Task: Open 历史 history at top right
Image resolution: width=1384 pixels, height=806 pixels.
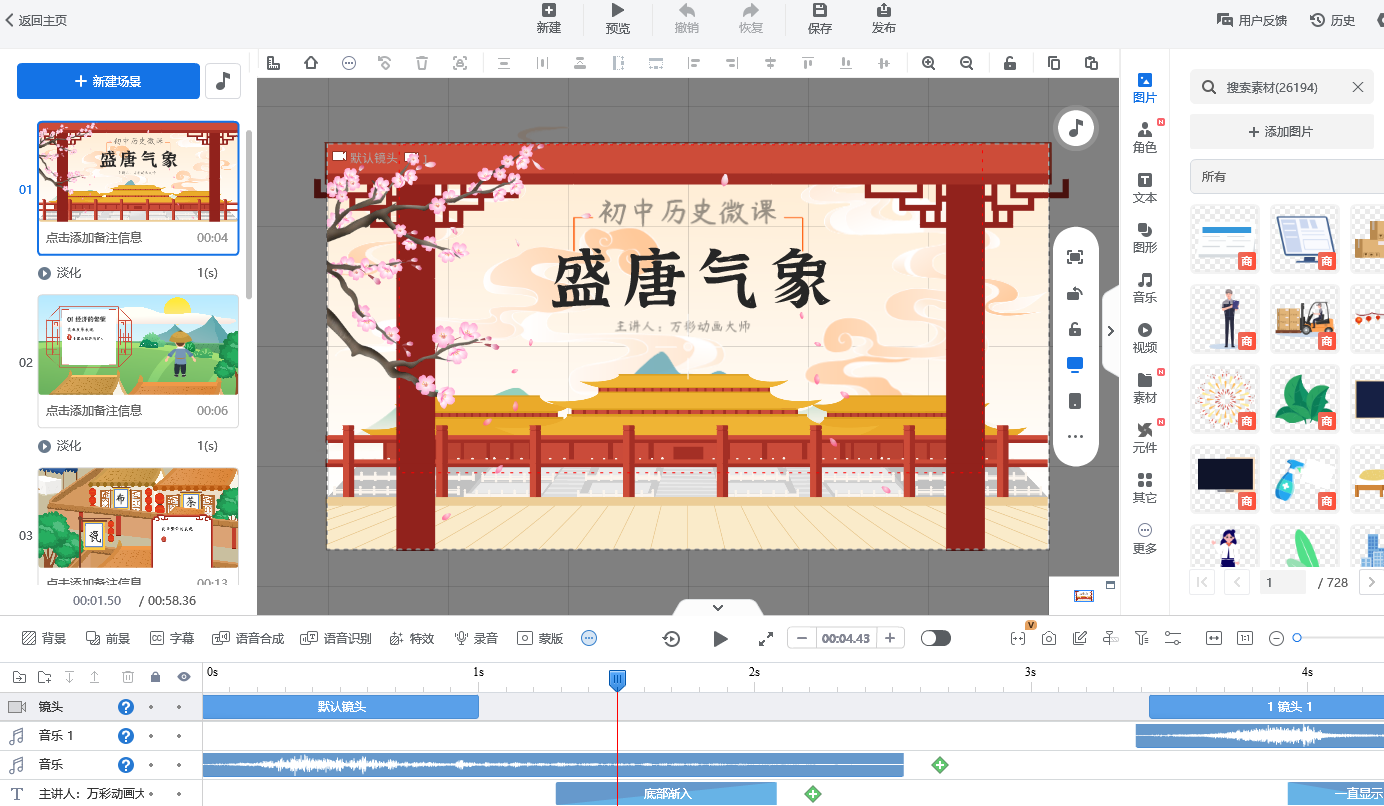Action: tap(1332, 20)
